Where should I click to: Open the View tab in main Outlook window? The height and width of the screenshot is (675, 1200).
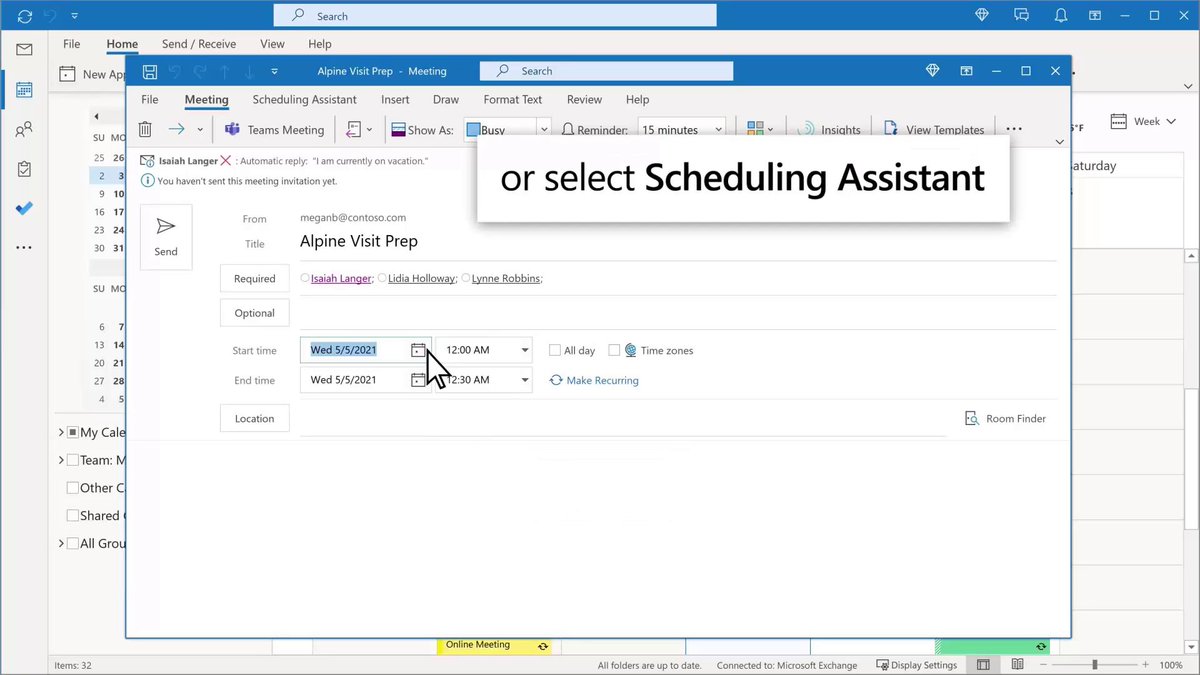(272, 44)
